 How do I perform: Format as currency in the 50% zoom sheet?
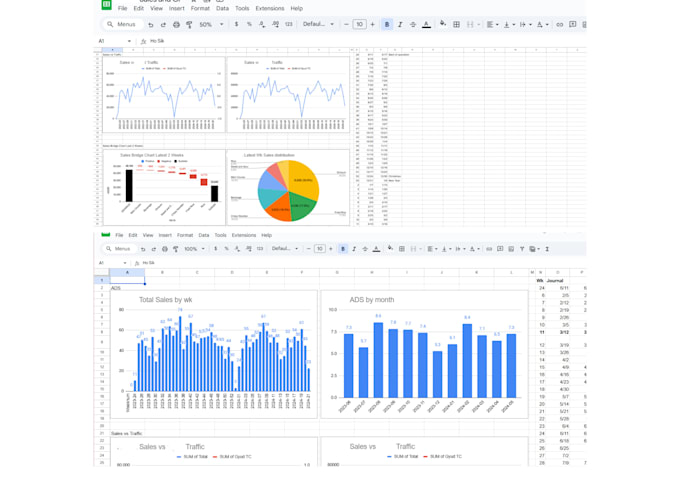pyautogui.click(x=236, y=24)
